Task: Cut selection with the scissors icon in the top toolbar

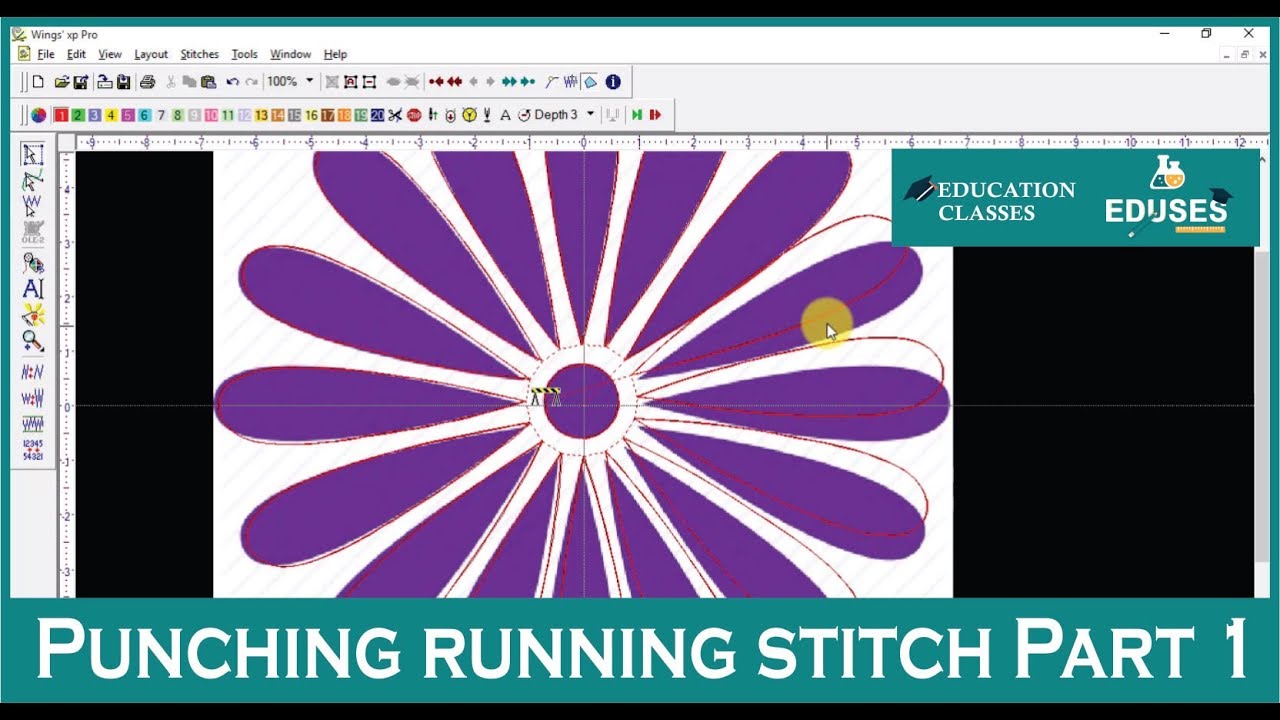Action: click(x=171, y=82)
